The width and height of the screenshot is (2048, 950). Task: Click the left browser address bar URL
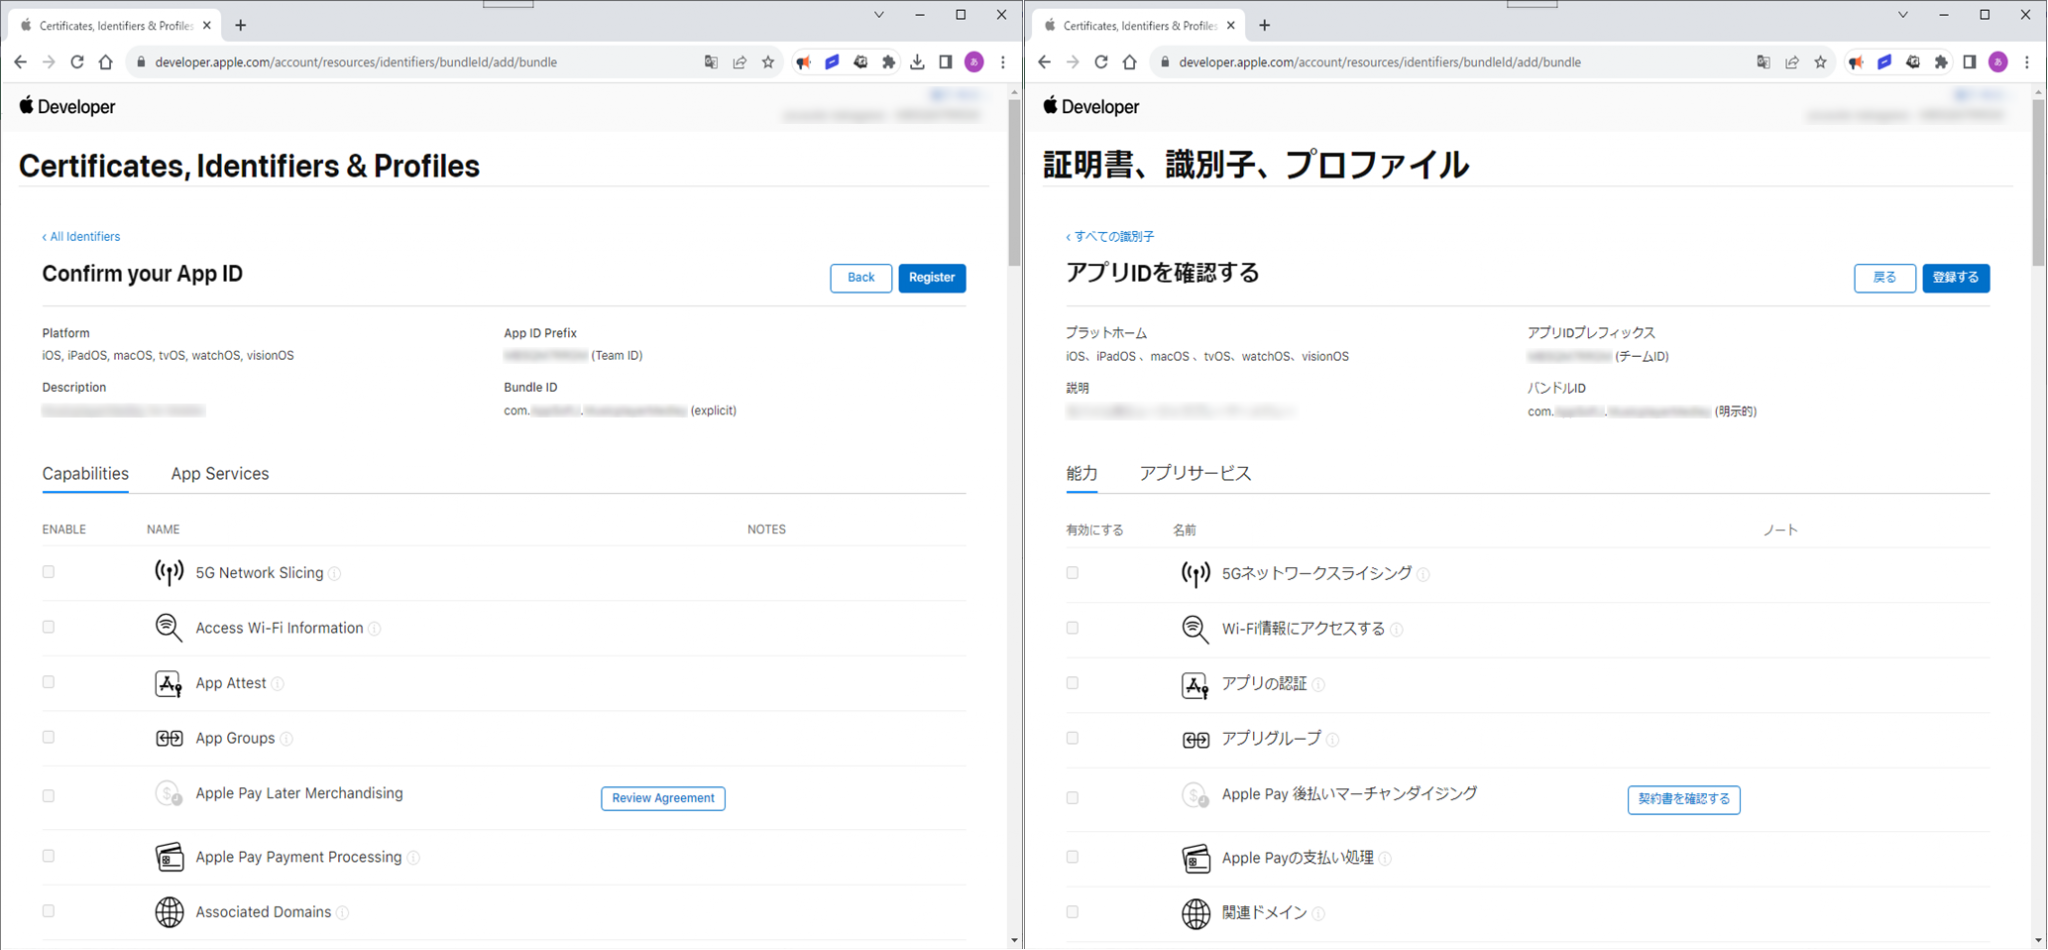[x=356, y=62]
